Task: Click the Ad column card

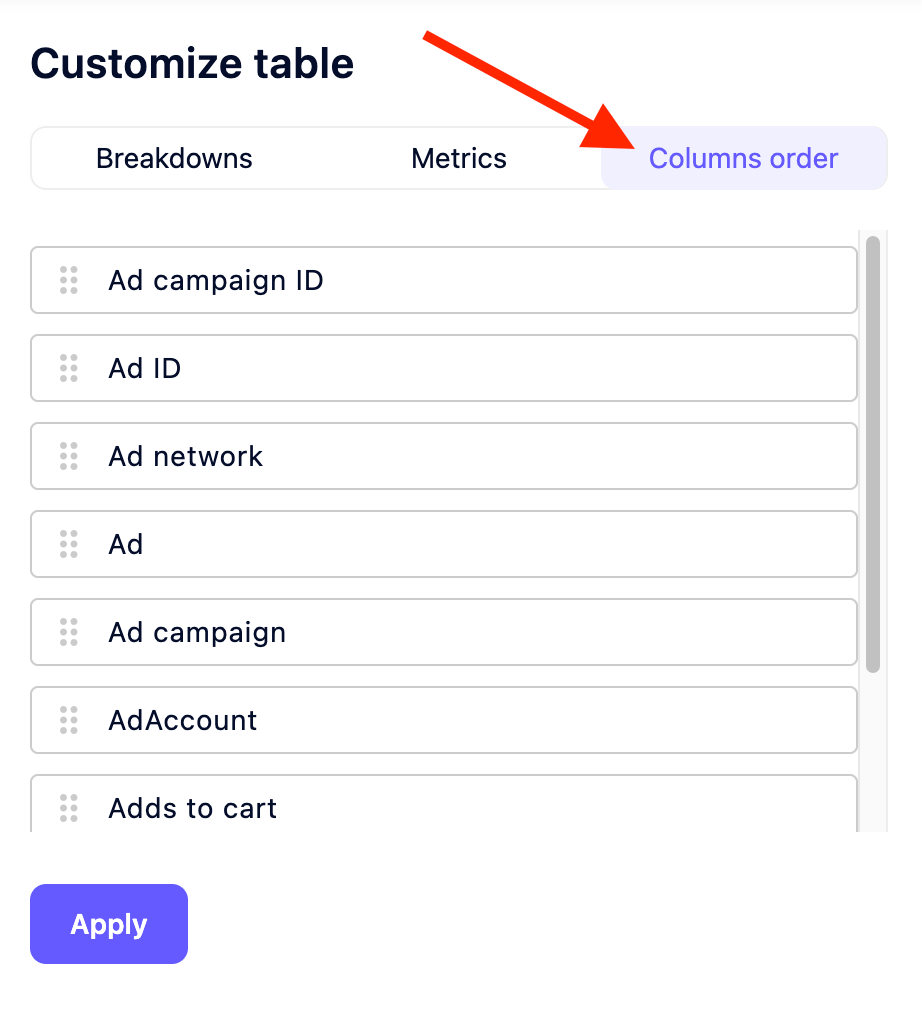Action: (444, 544)
